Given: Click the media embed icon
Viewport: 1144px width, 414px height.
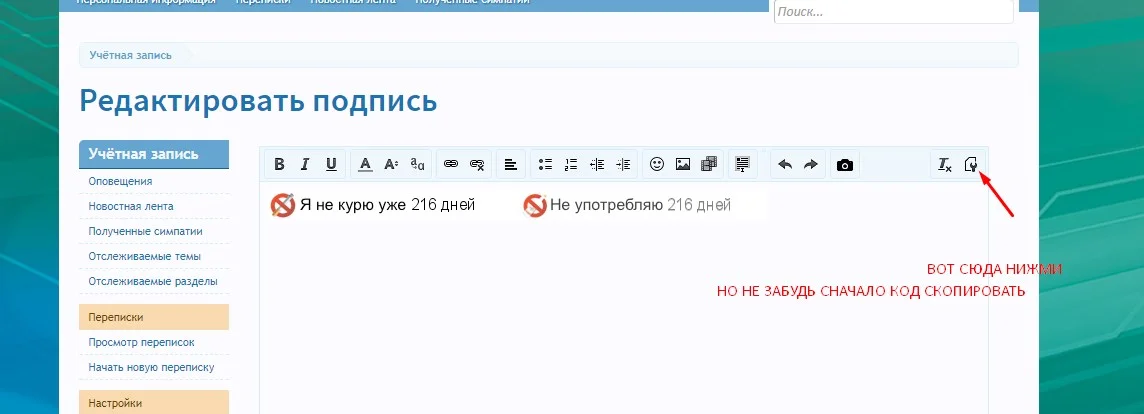Looking at the screenshot, I should [709, 164].
